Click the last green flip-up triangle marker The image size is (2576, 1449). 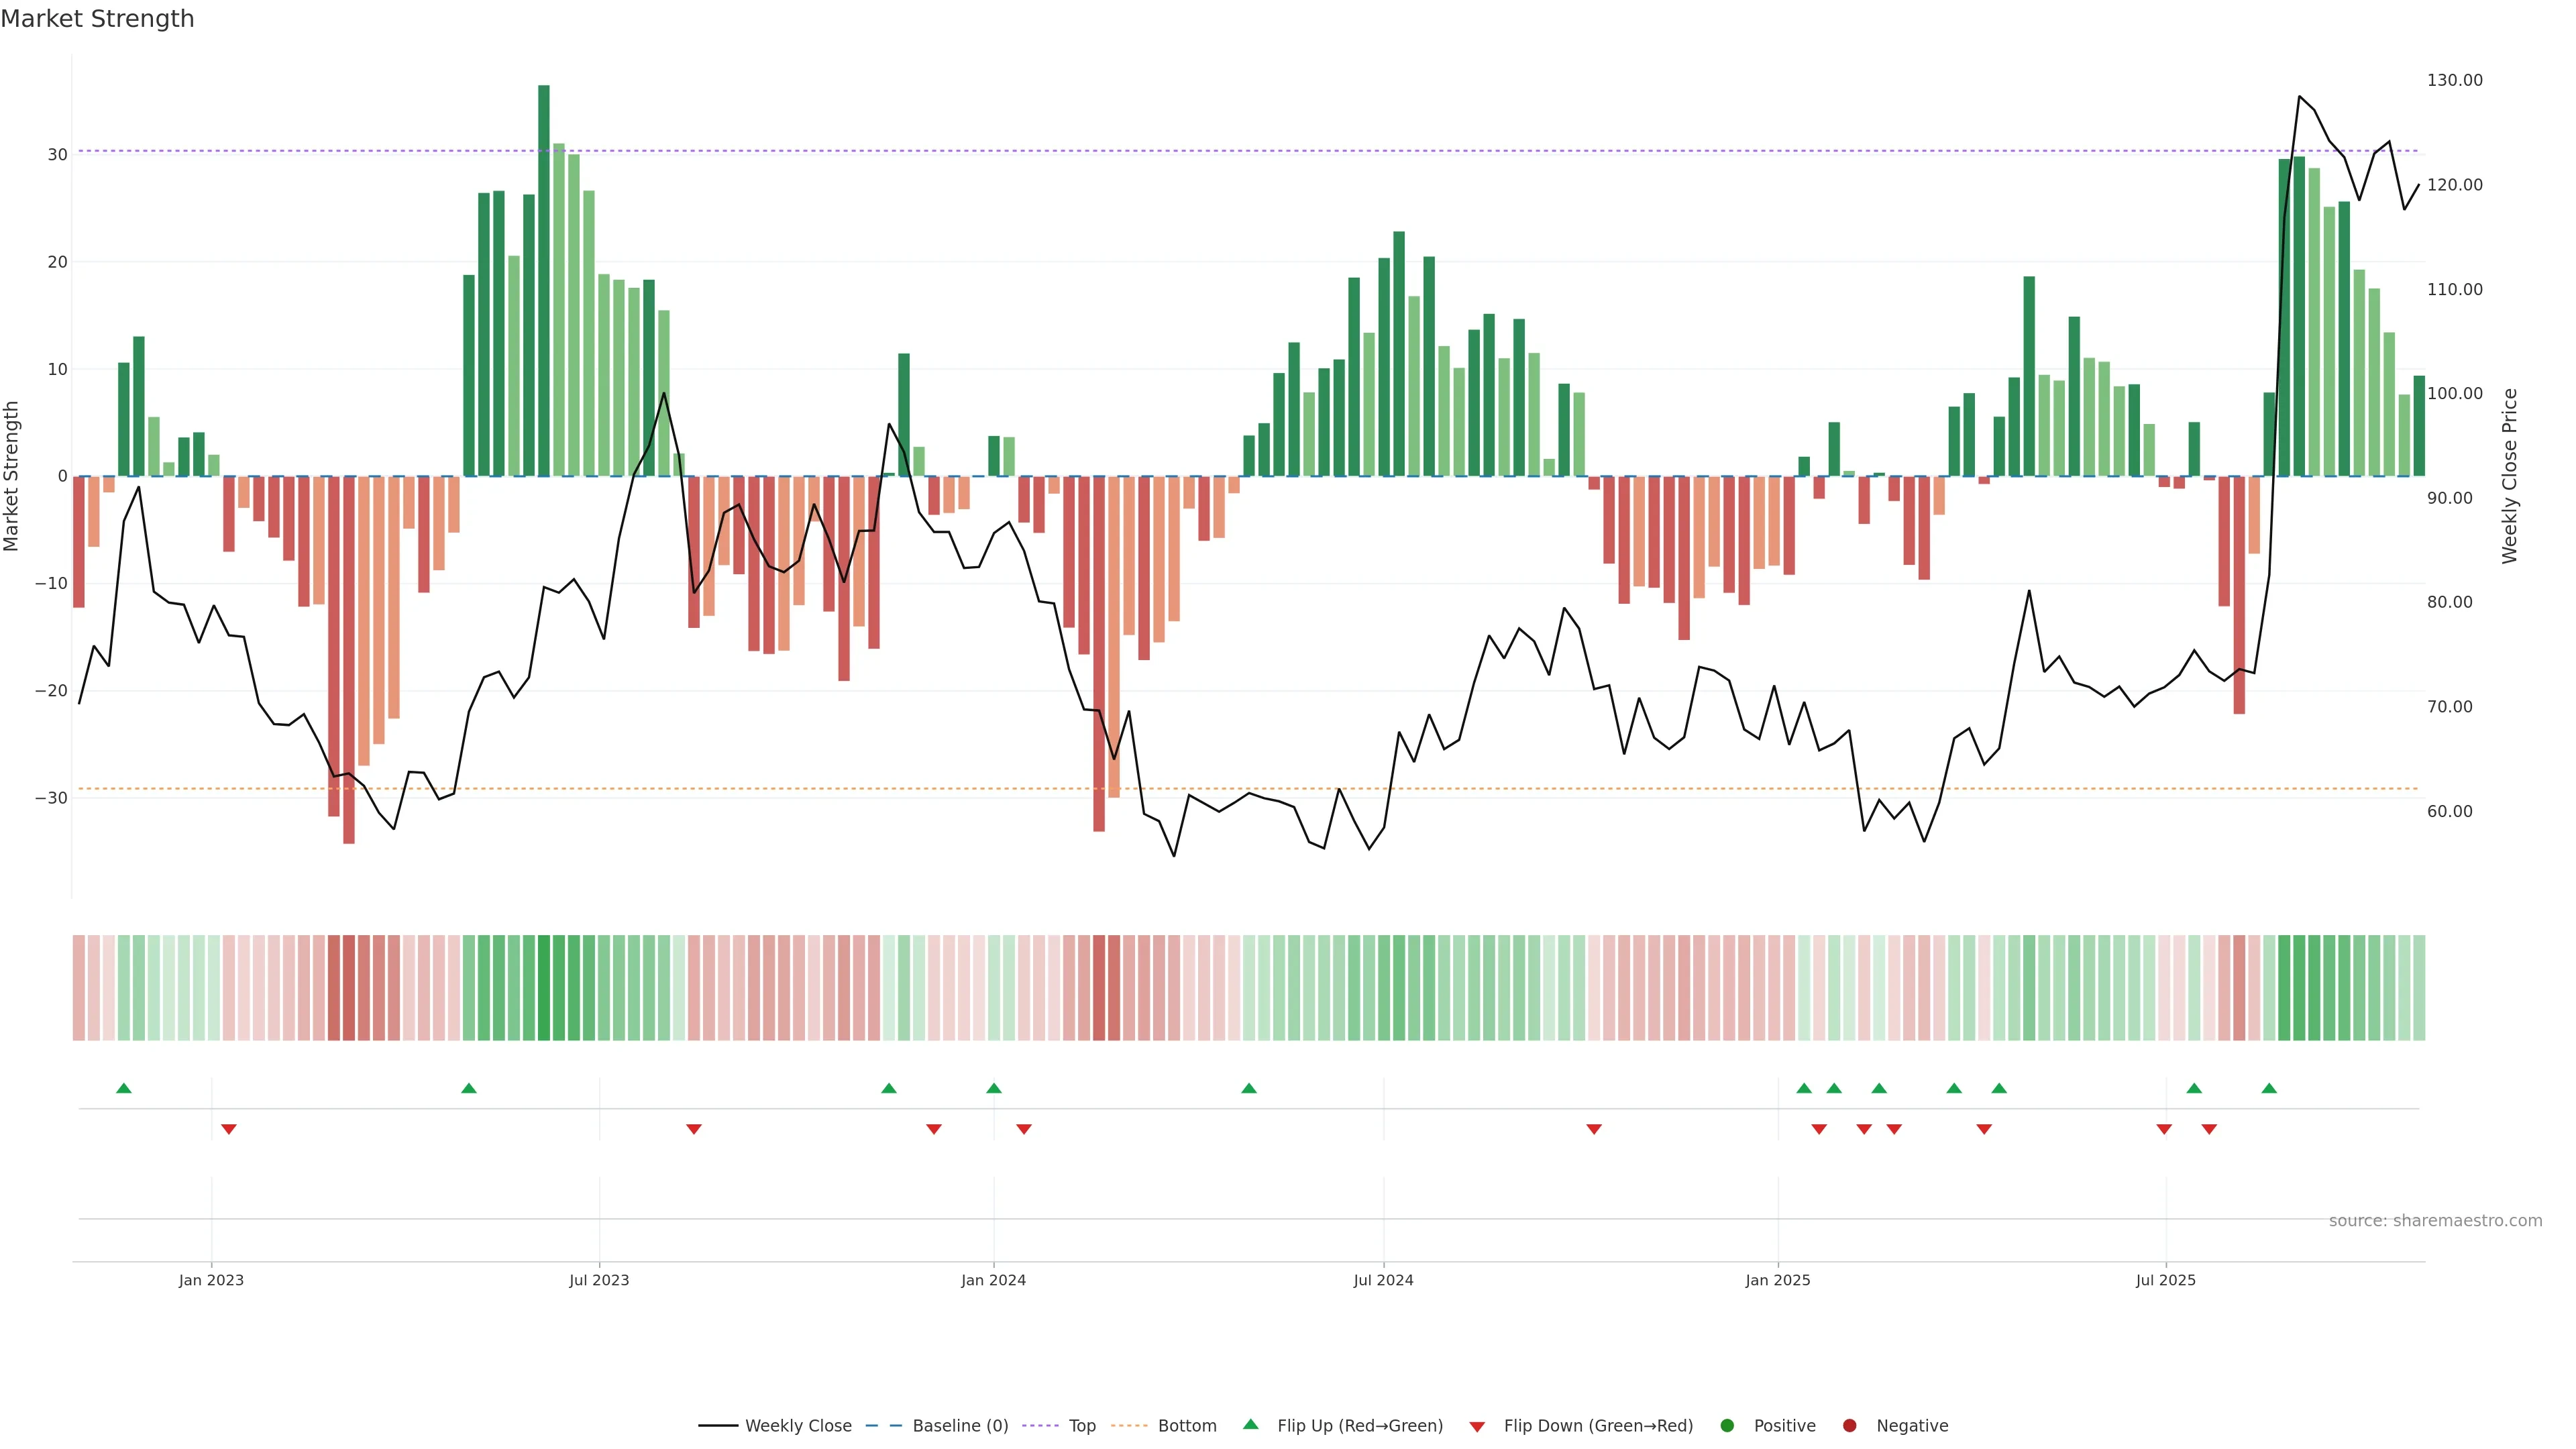pos(2269,1088)
